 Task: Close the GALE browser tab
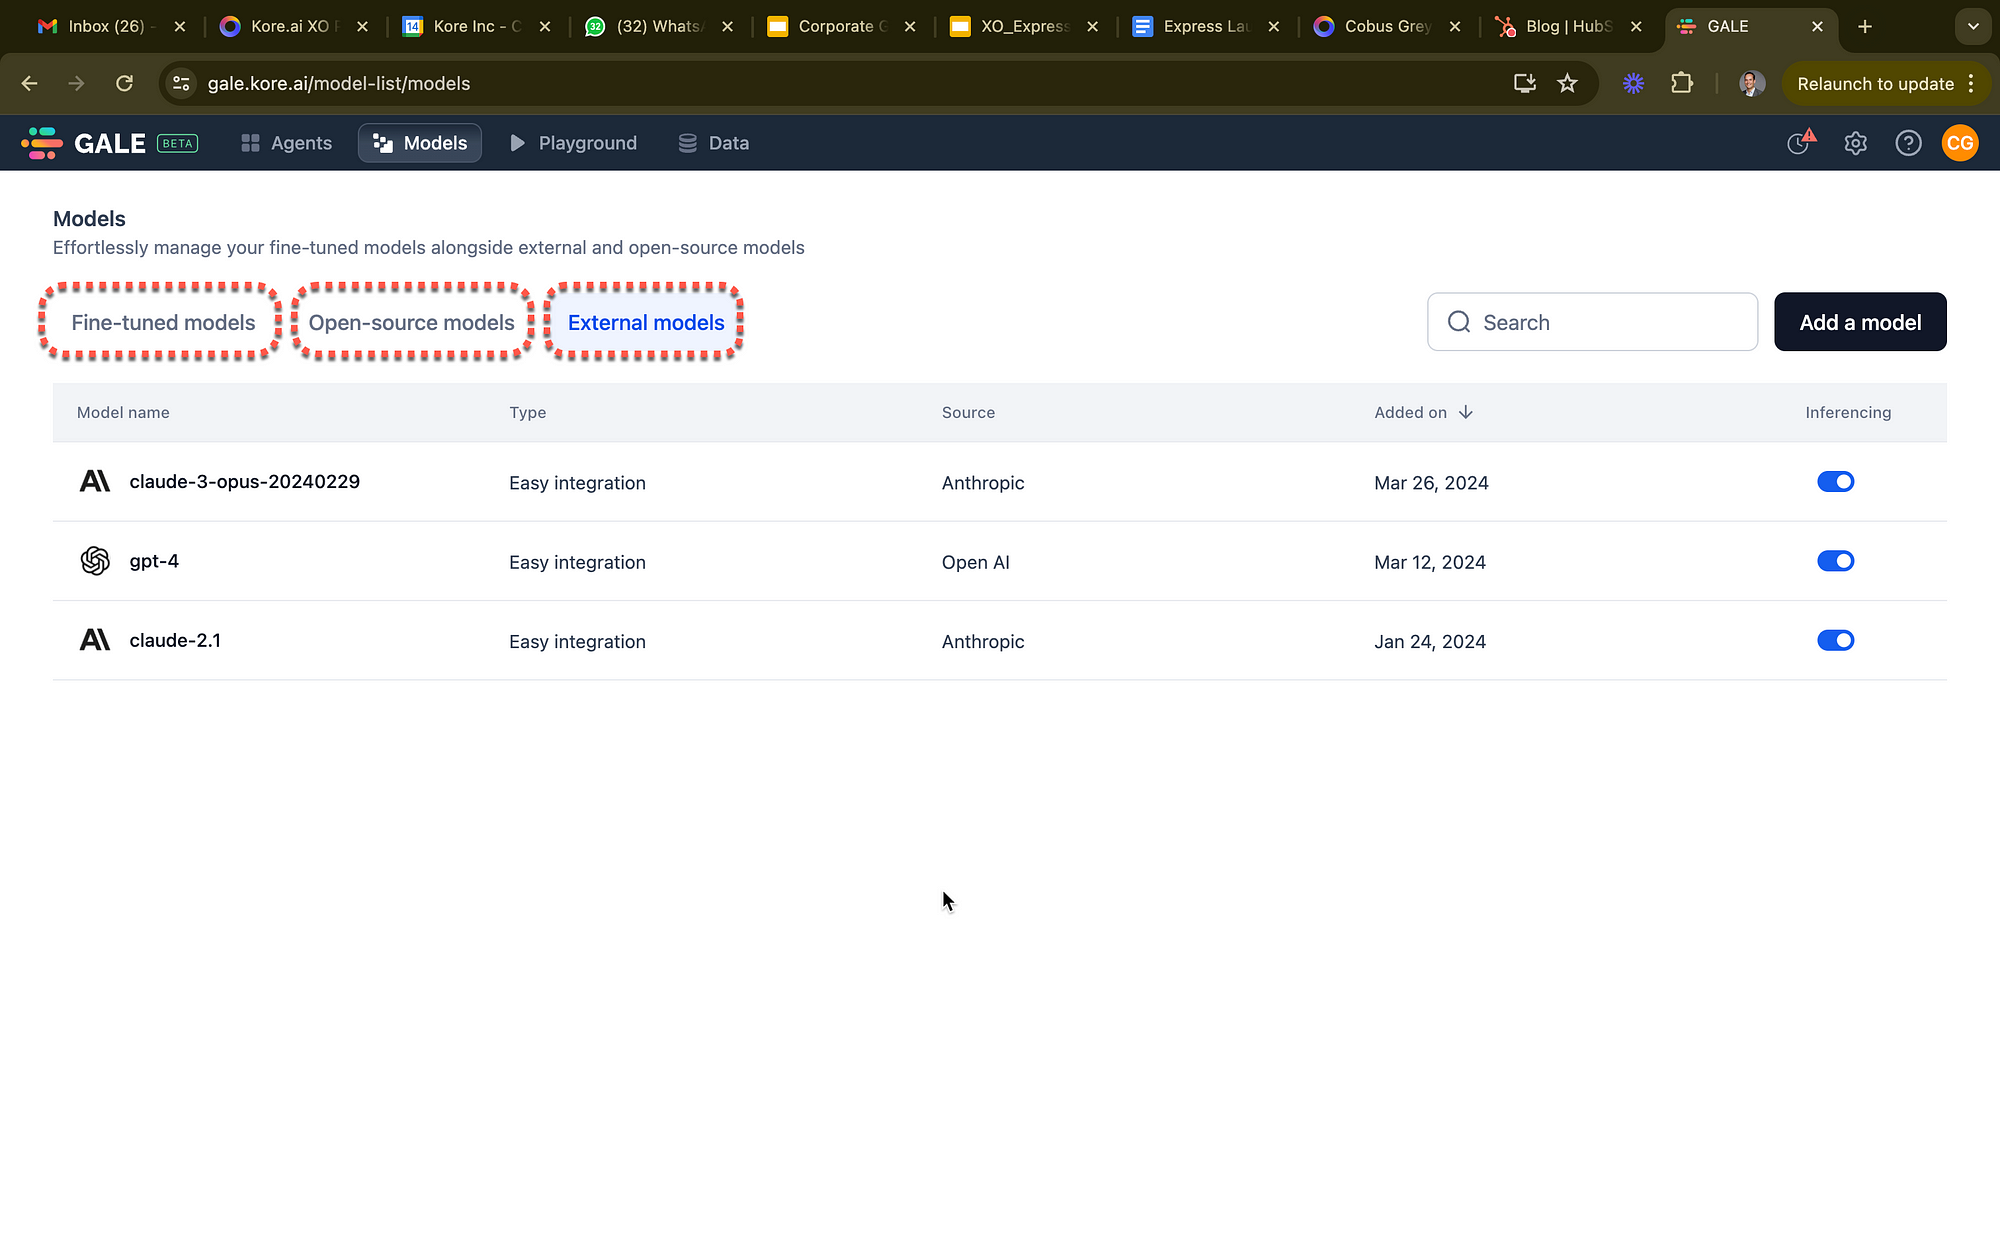[1817, 27]
